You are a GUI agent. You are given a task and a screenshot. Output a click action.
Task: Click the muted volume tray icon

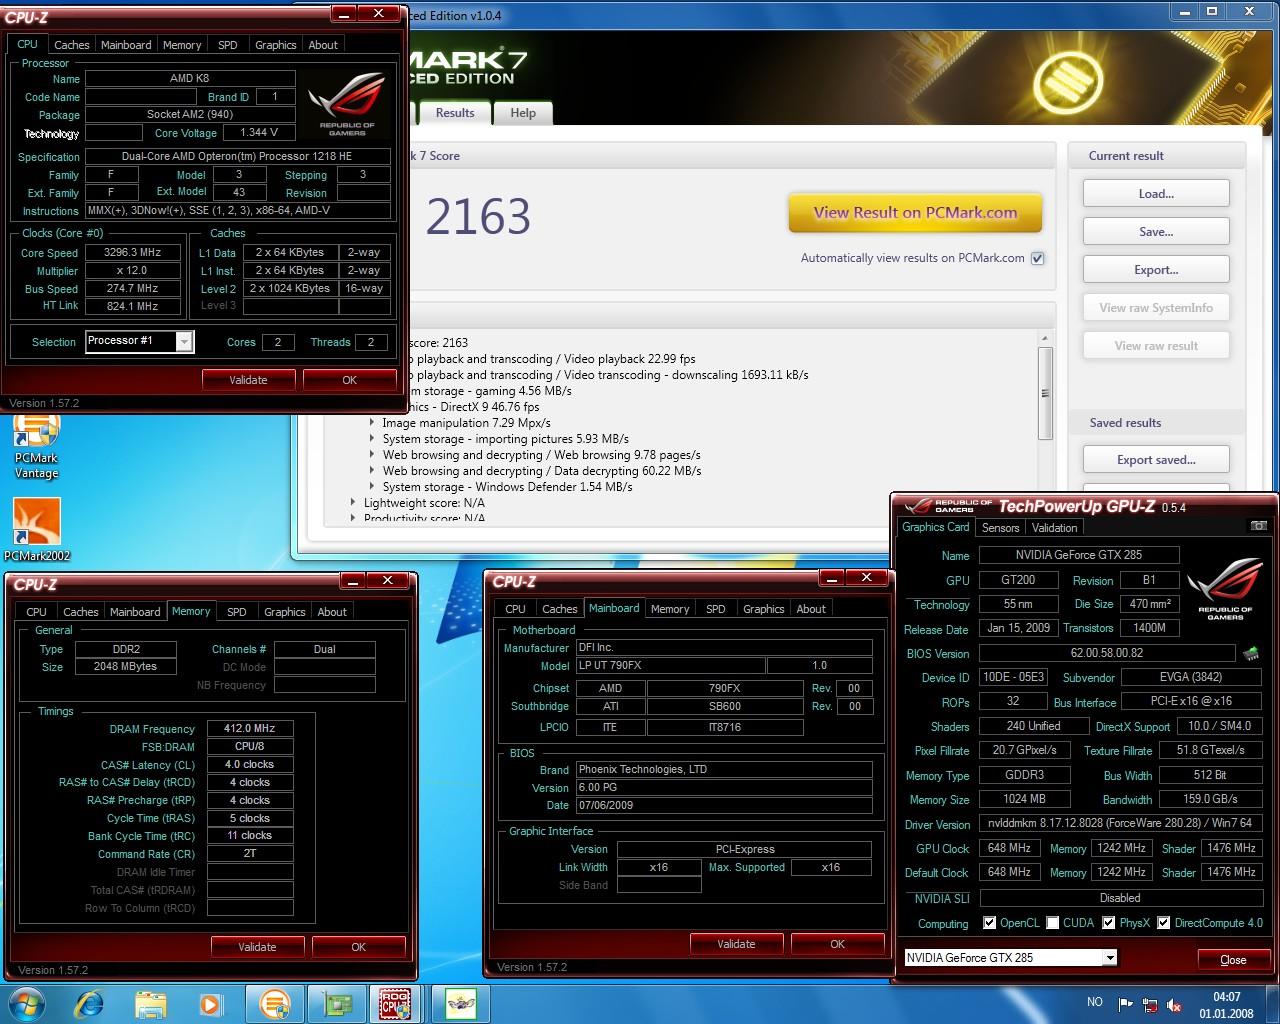pyautogui.click(x=1174, y=1004)
